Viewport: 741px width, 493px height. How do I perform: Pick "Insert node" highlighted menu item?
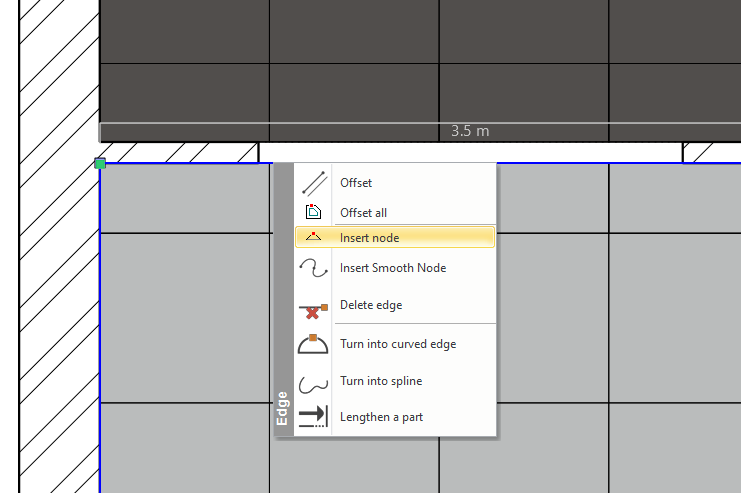pyautogui.click(x=369, y=238)
